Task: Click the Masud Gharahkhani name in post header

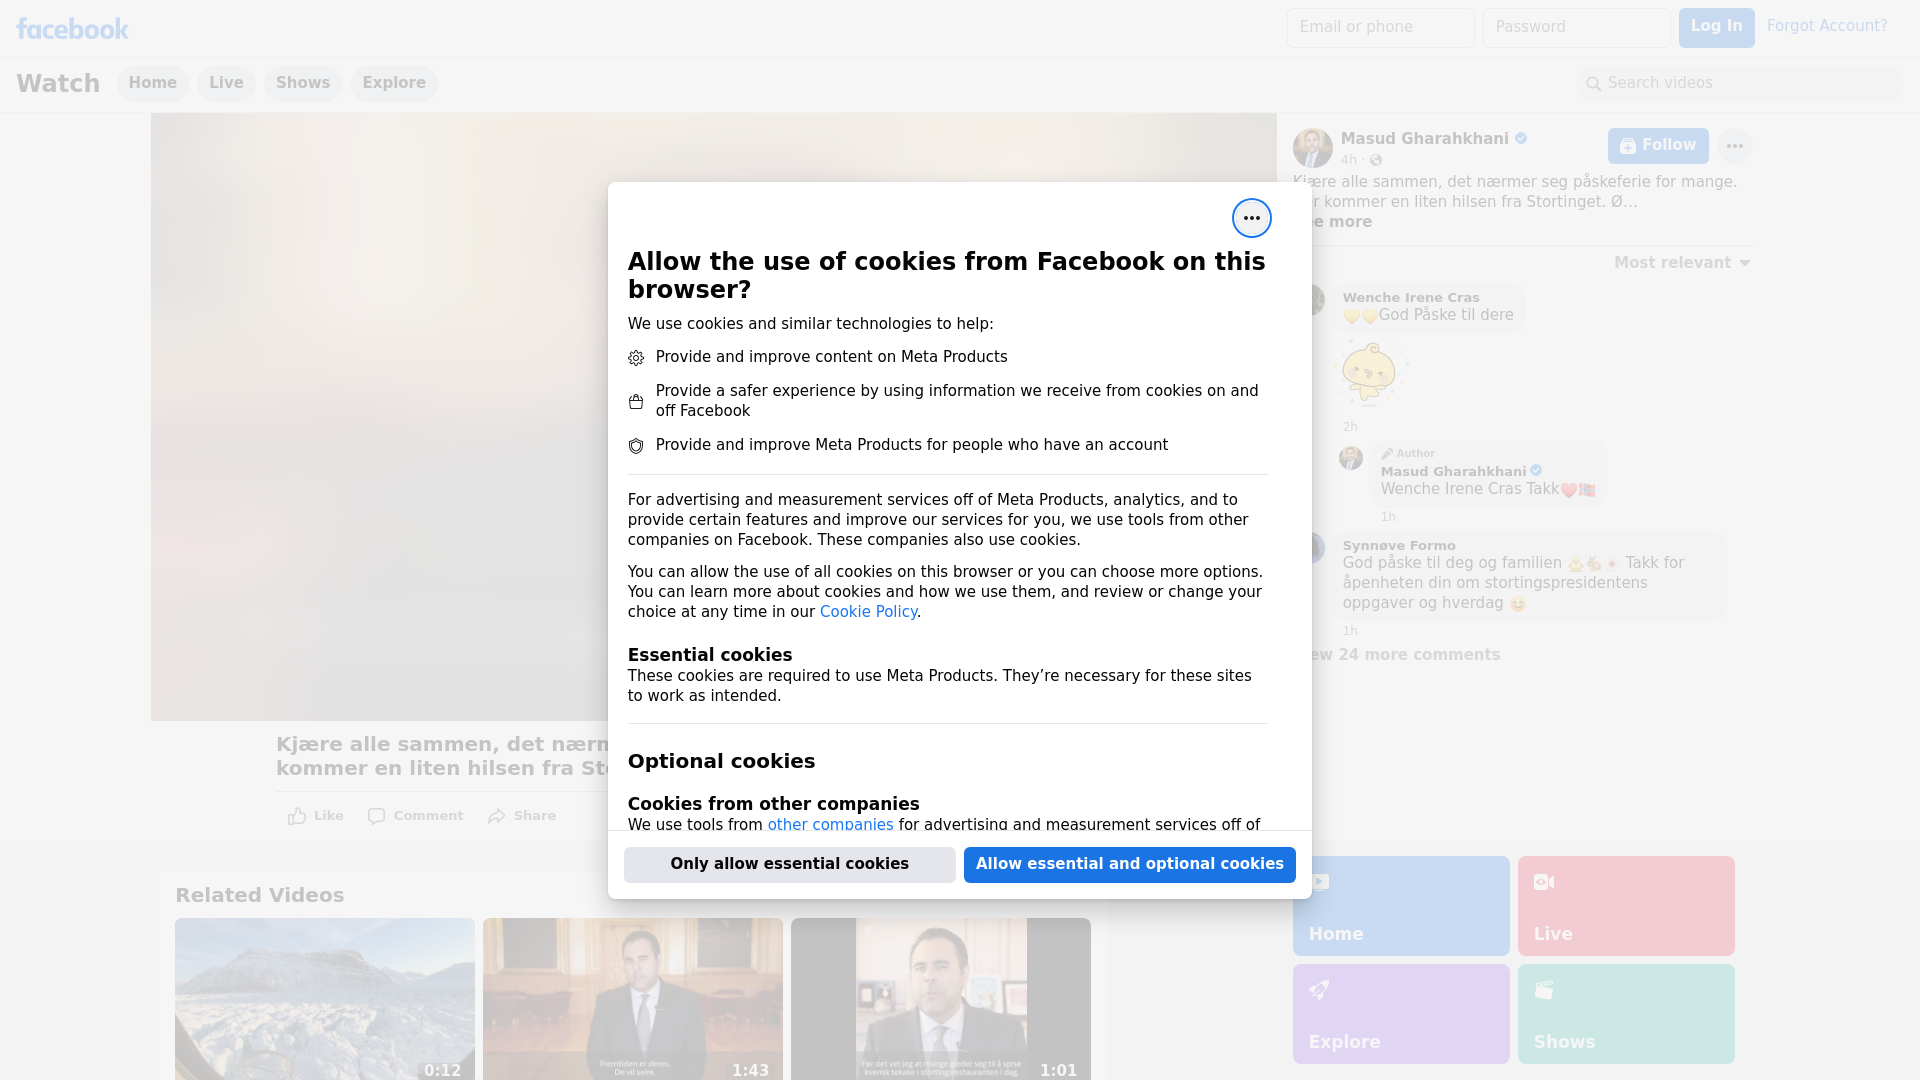Action: [x=1425, y=139]
